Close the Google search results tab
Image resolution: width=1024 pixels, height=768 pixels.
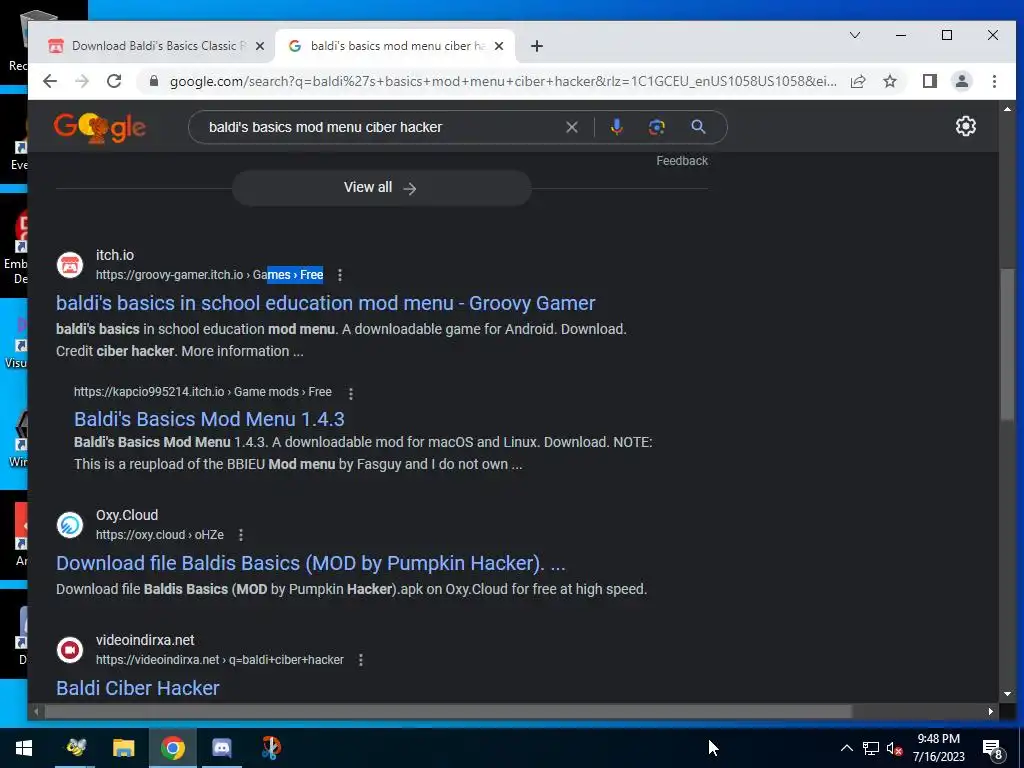click(x=499, y=46)
